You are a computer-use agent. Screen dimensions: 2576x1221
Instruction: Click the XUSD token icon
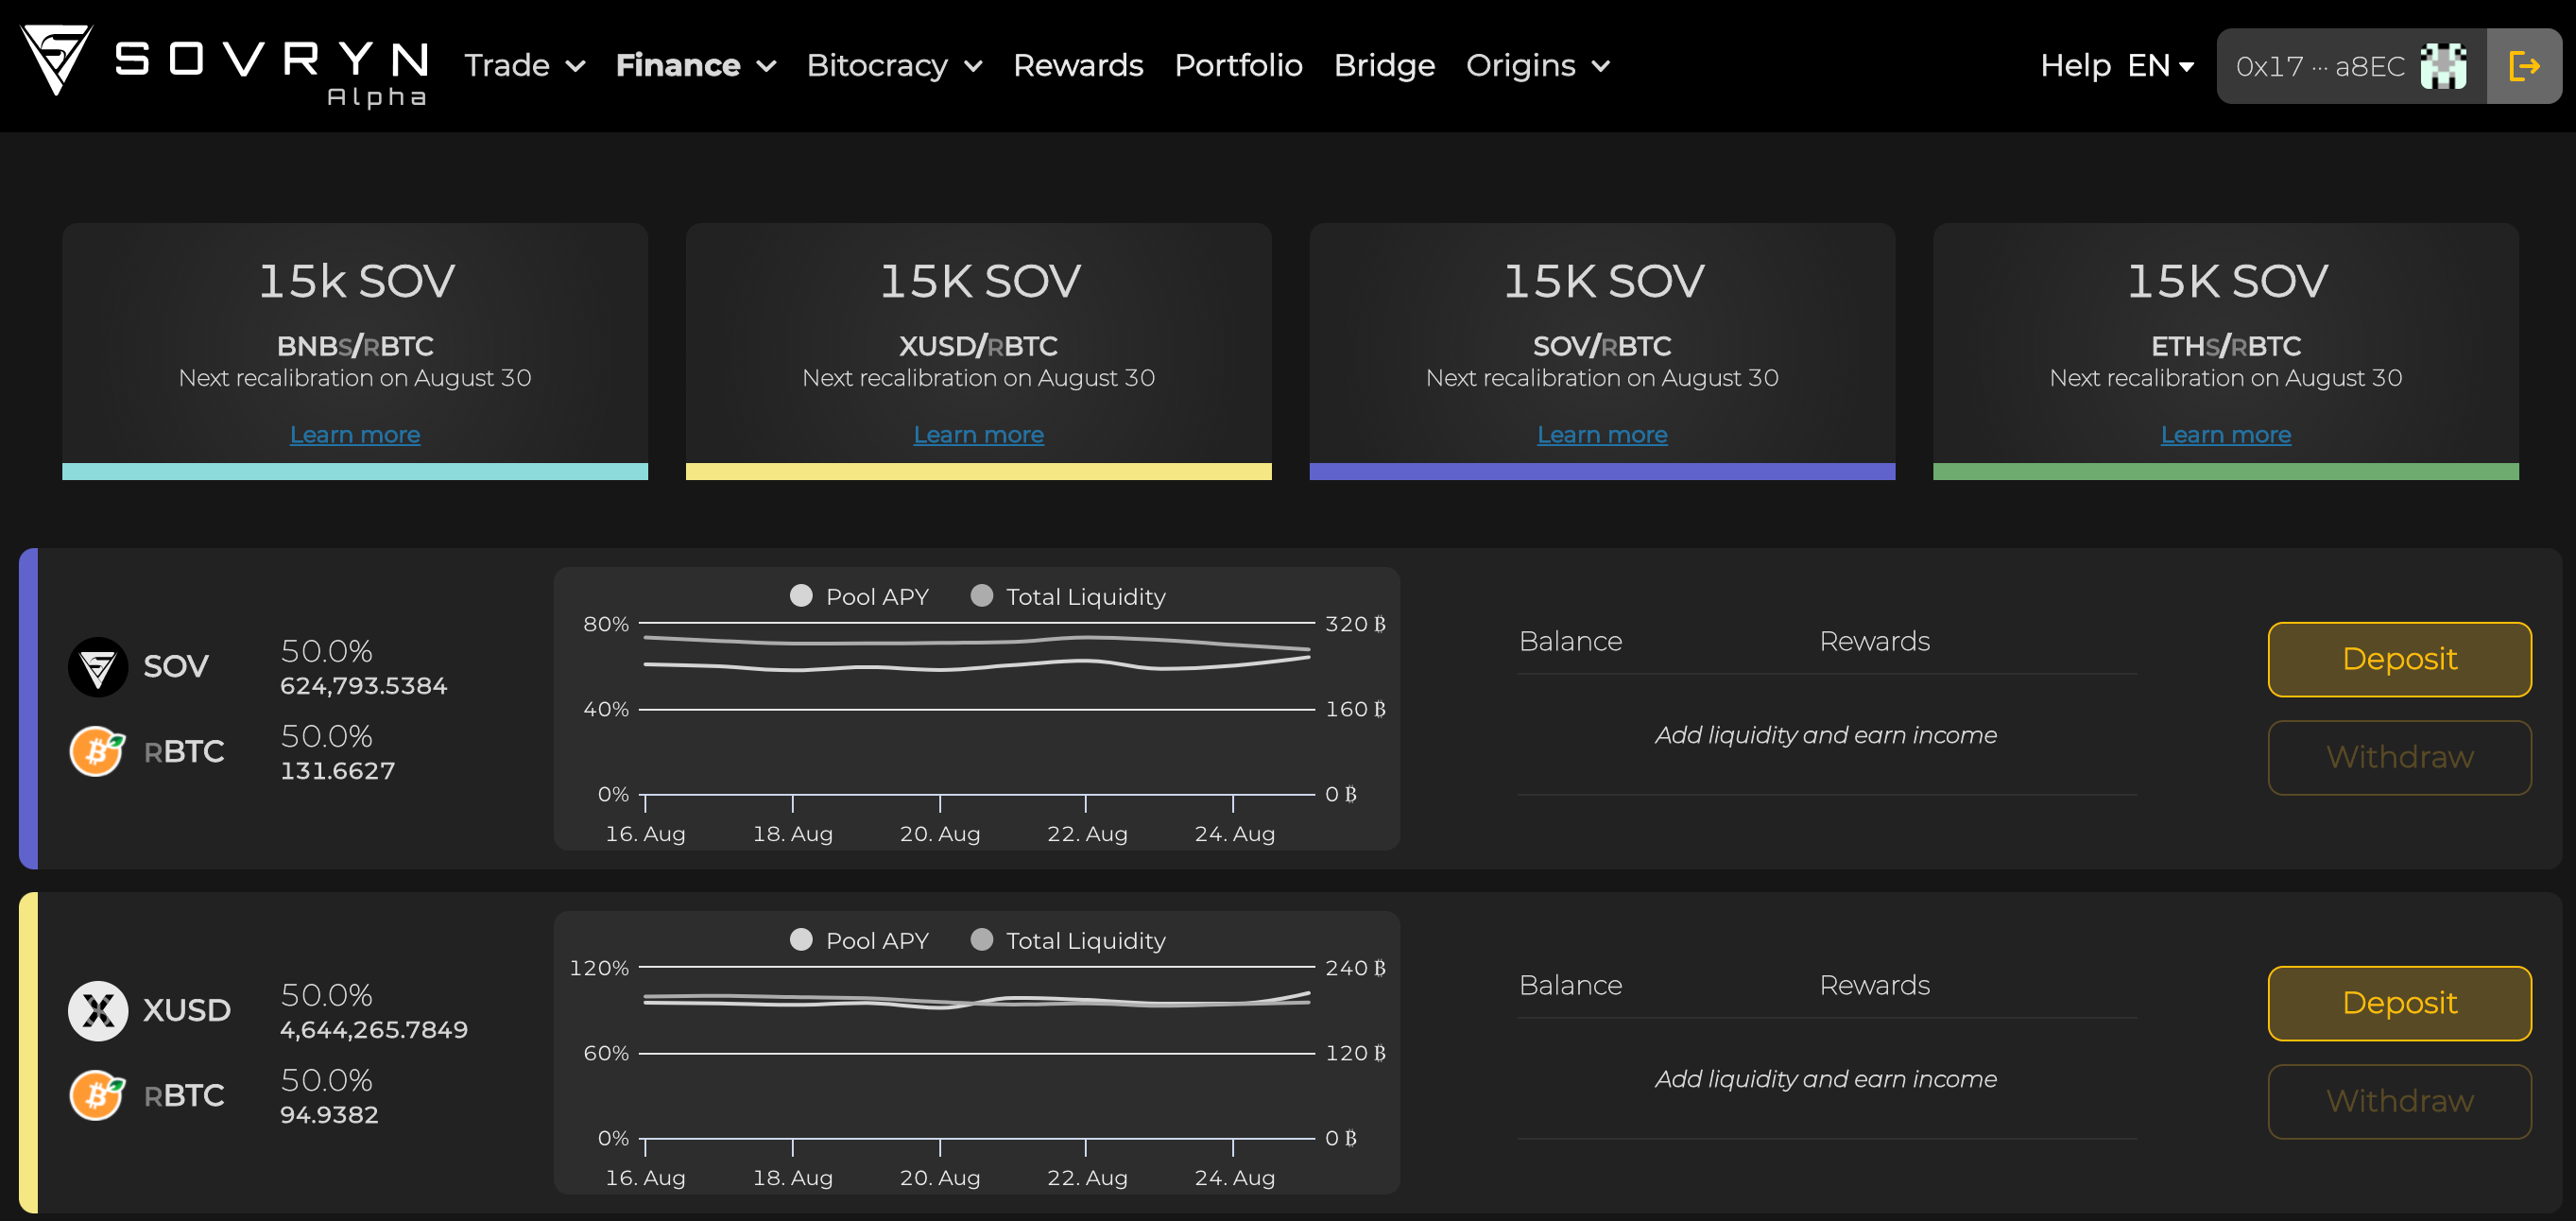(x=98, y=1011)
